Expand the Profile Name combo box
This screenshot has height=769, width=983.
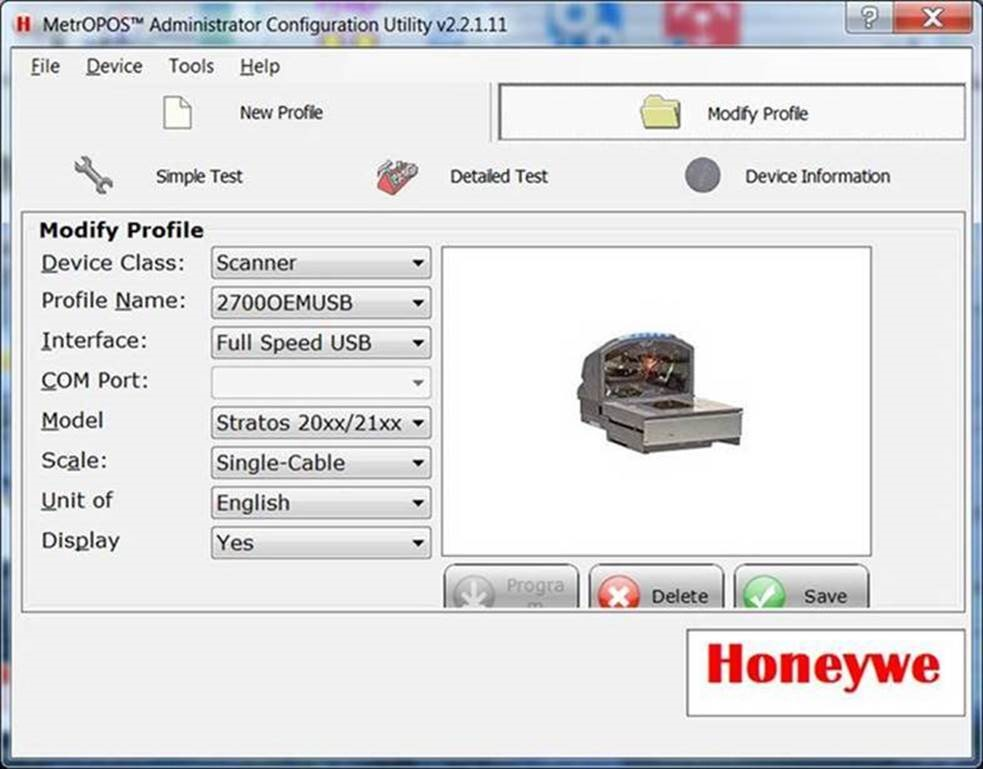[418, 303]
